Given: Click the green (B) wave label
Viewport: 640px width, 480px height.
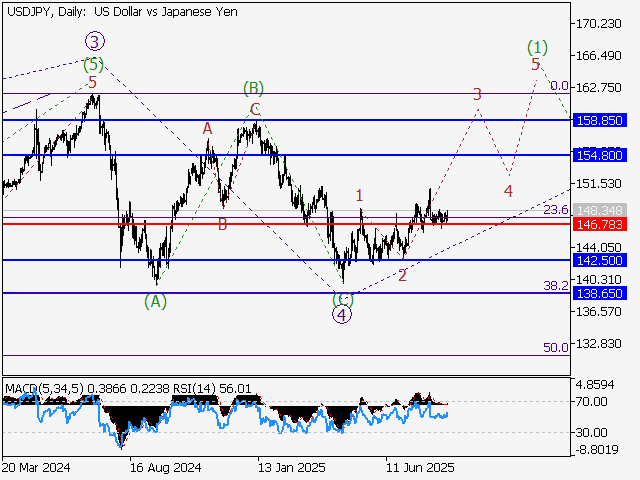Looking at the screenshot, I should click(x=254, y=89).
